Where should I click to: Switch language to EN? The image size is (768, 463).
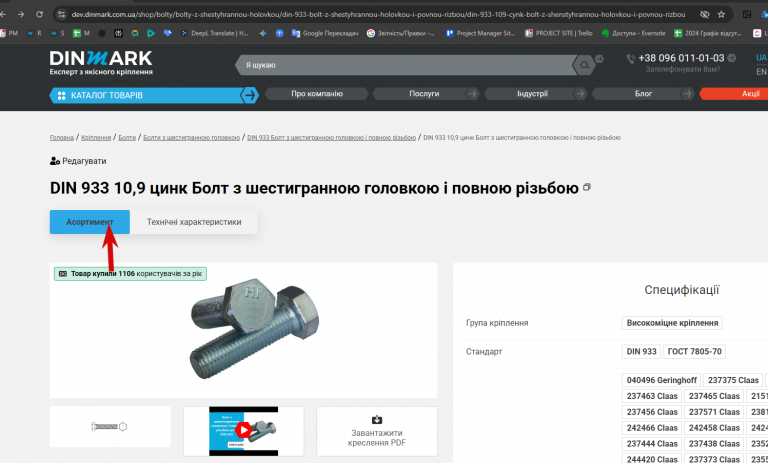coord(761,72)
